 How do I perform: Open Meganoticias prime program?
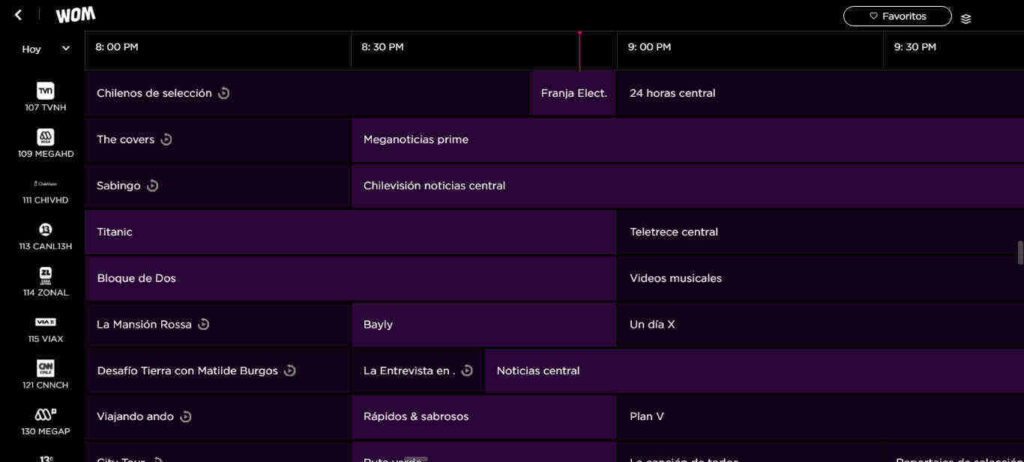[x=416, y=140]
